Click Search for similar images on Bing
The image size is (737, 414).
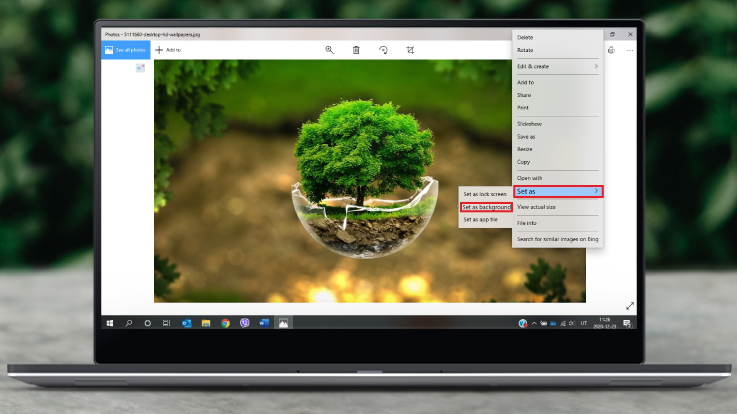point(556,239)
